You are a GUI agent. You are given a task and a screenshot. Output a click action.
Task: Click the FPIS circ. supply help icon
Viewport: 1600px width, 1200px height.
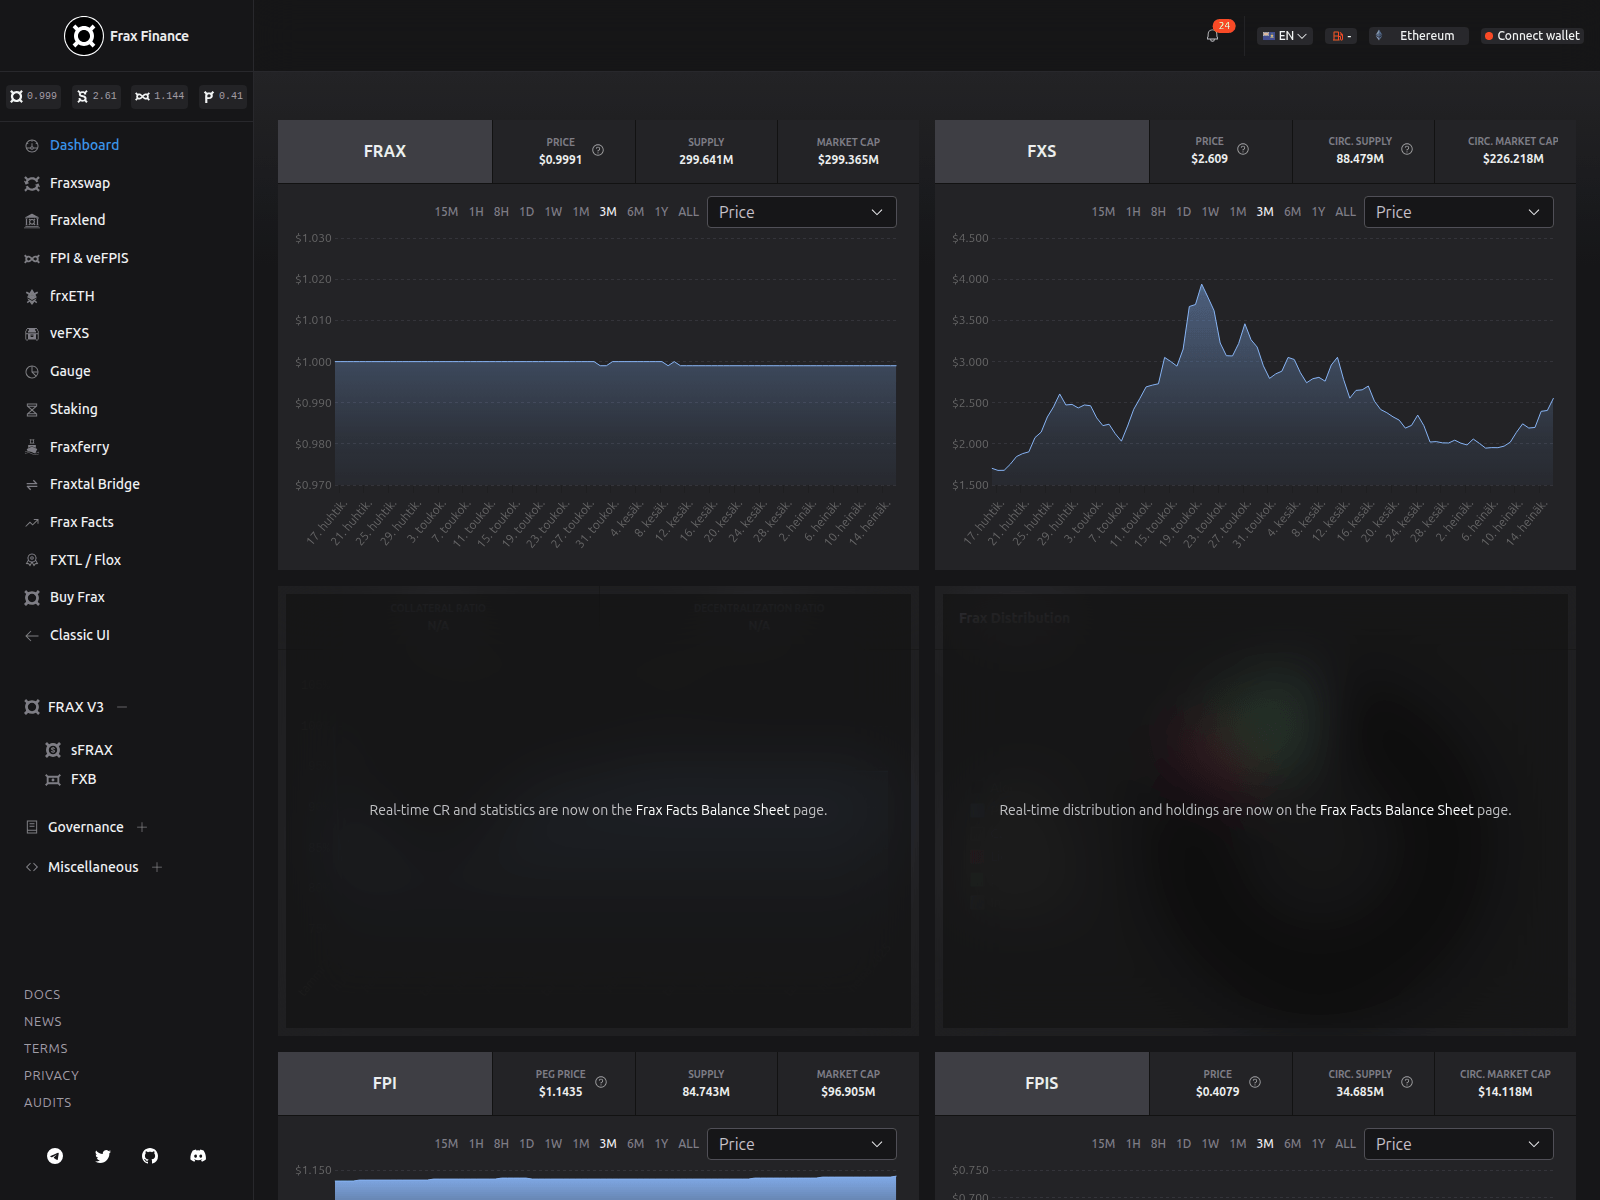coord(1407,1082)
